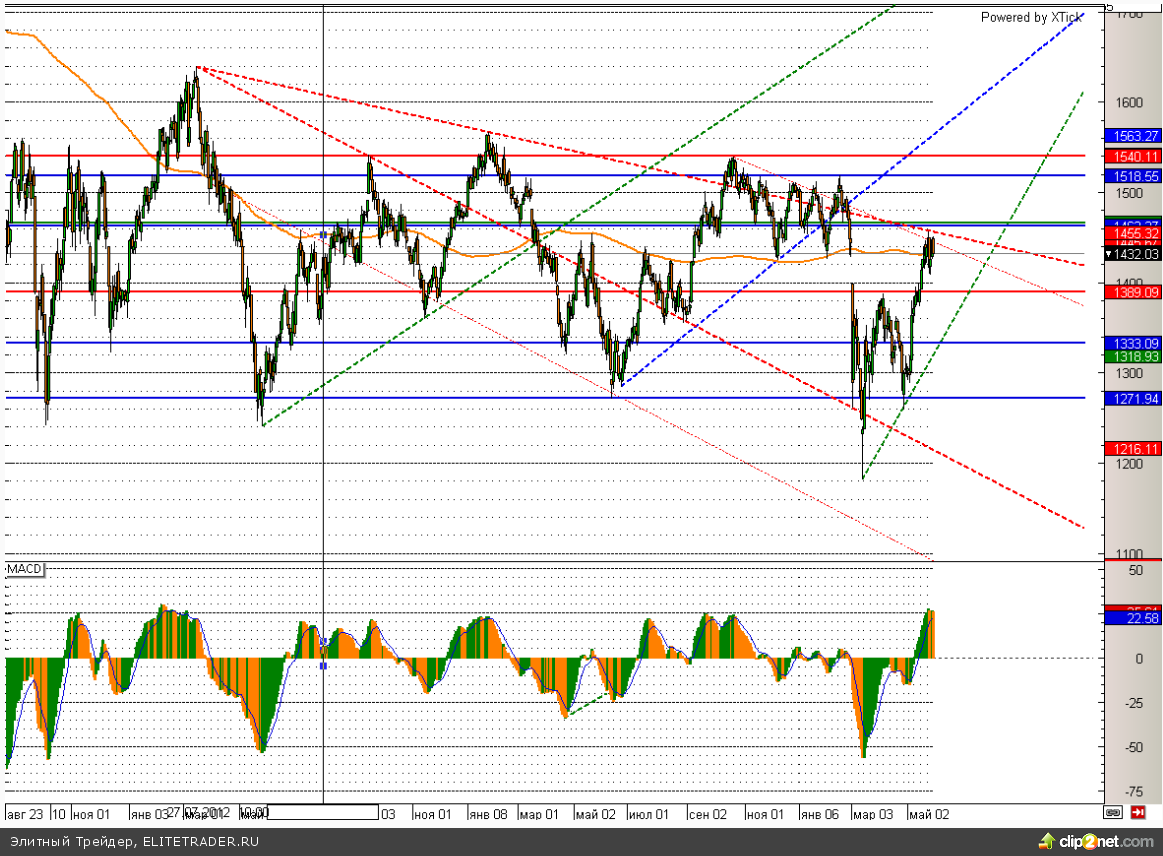
Task: Click the 1540.11 red price label
Action: 1131,156
